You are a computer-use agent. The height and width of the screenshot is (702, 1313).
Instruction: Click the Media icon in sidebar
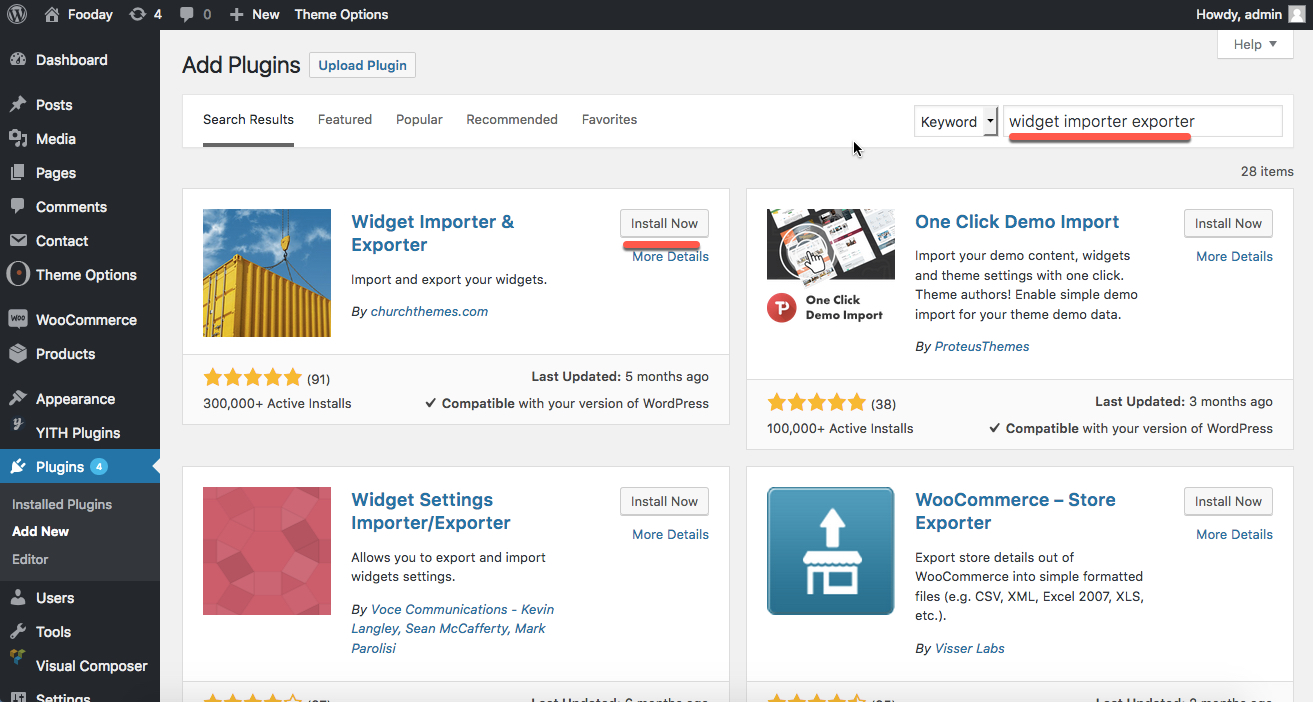click(x=17, y=139)
